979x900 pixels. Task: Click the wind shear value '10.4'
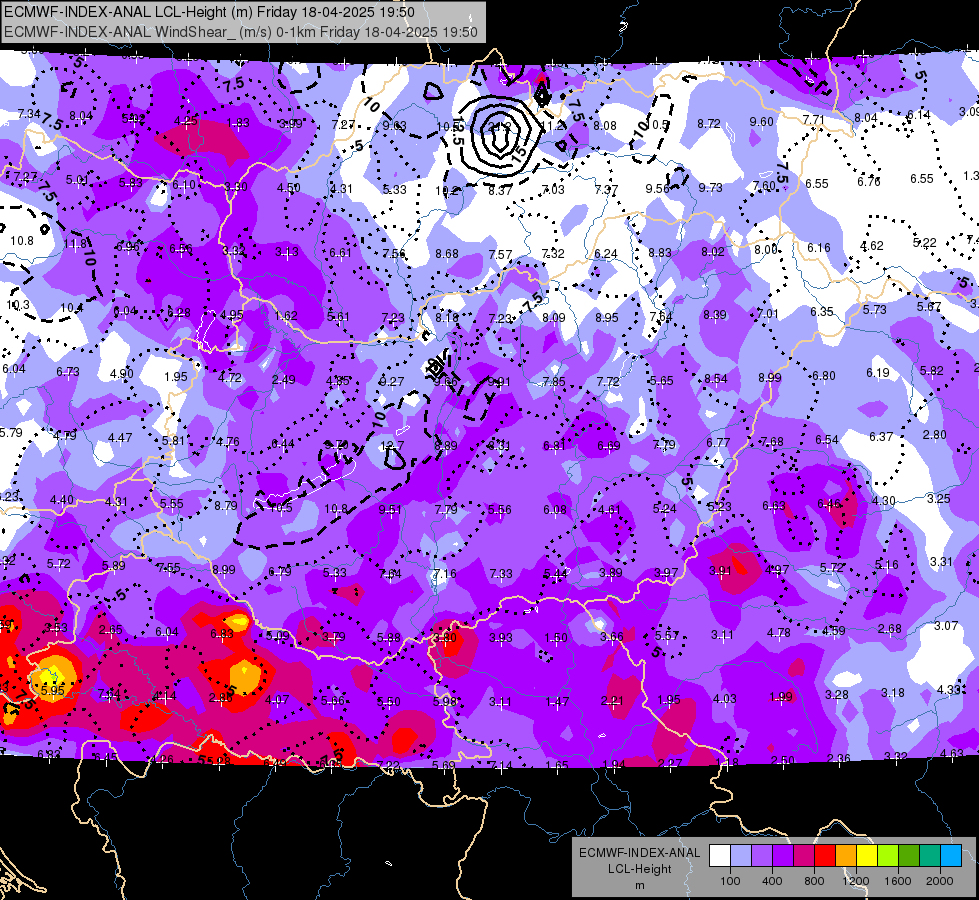pos(72,308)
